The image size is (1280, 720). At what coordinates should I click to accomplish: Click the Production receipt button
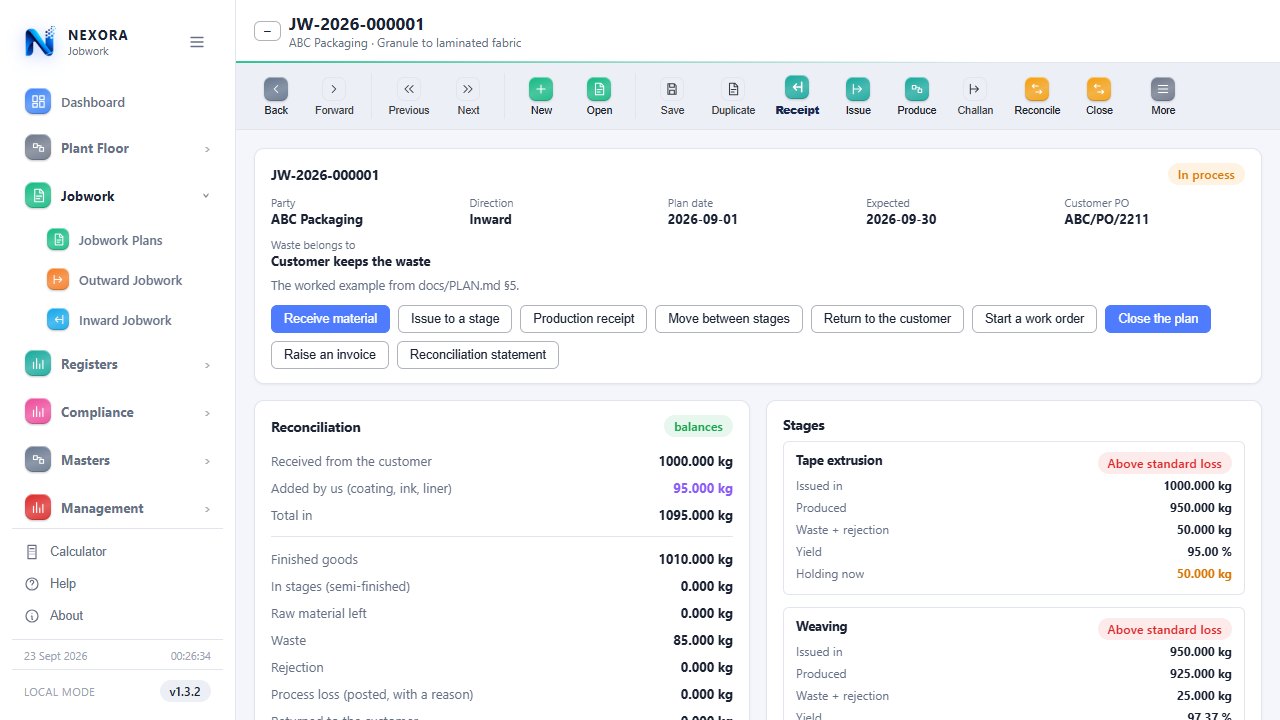point(584,319)
